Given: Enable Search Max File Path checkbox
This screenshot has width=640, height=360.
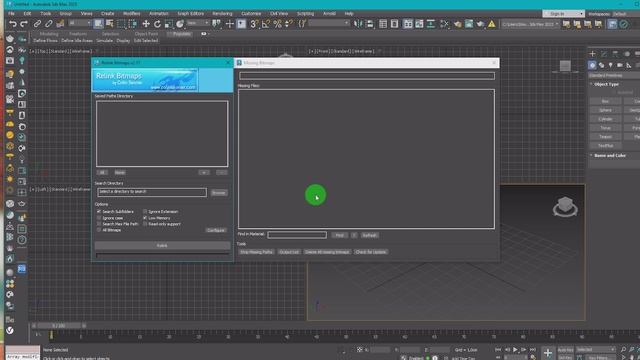Looking at the screenshot, I should tap(99, 224).
